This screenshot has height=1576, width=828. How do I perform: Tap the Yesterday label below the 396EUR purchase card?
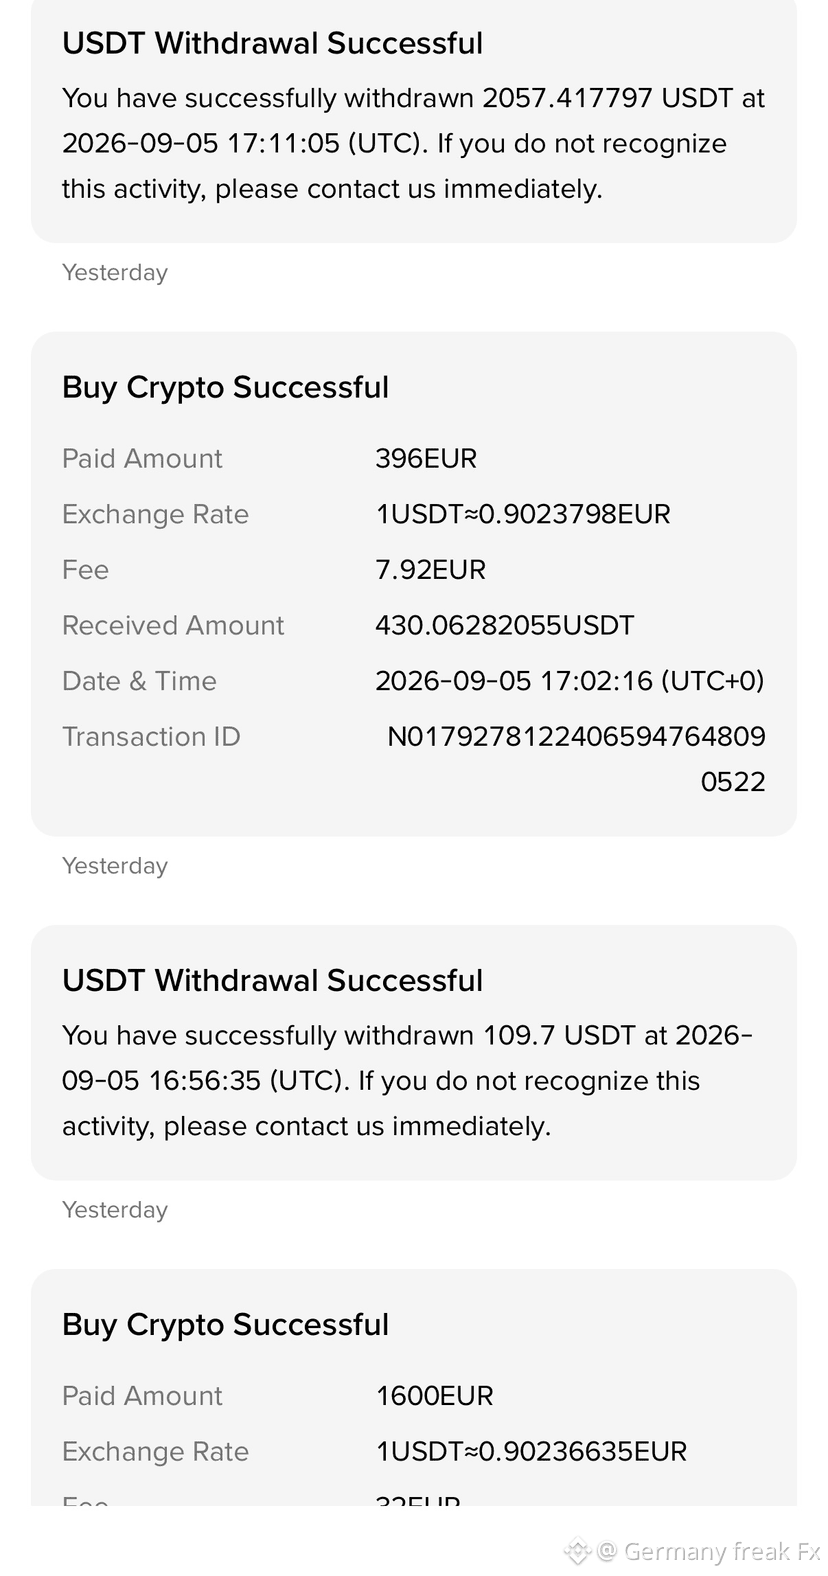[115, 866]
